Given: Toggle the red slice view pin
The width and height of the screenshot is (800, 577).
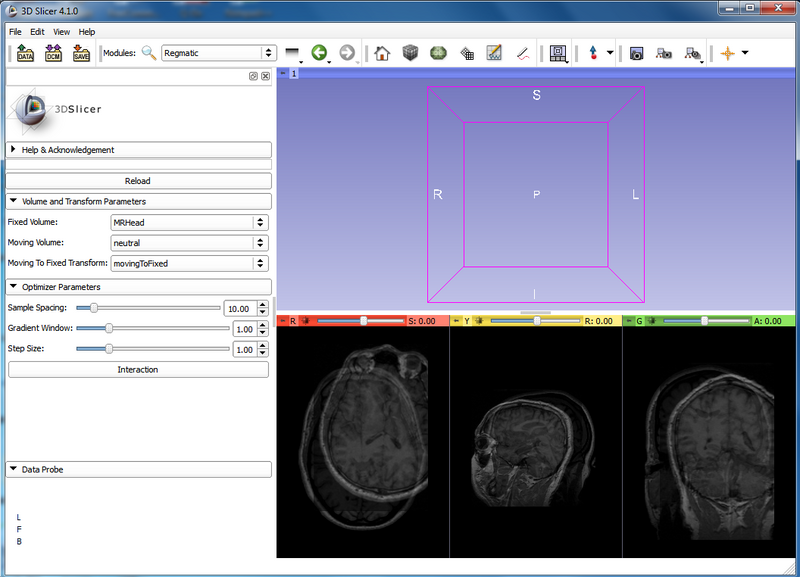Looking at the screenshot, I should [x=282, y=321].
